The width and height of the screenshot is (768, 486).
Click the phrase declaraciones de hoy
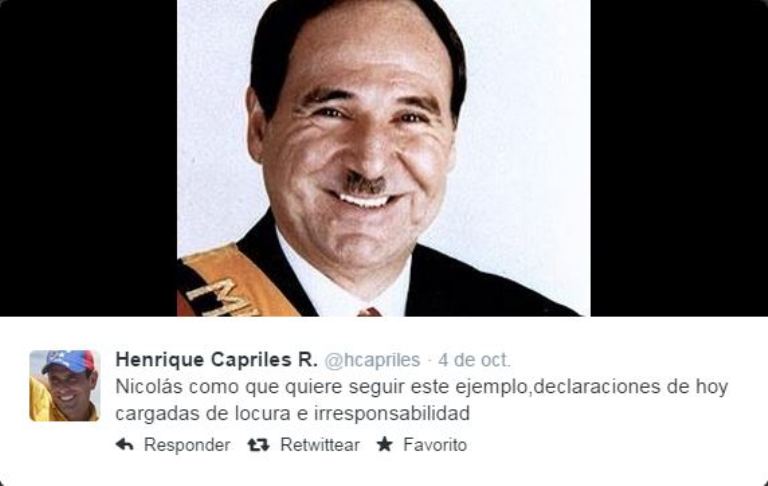[x=630, y=387]
